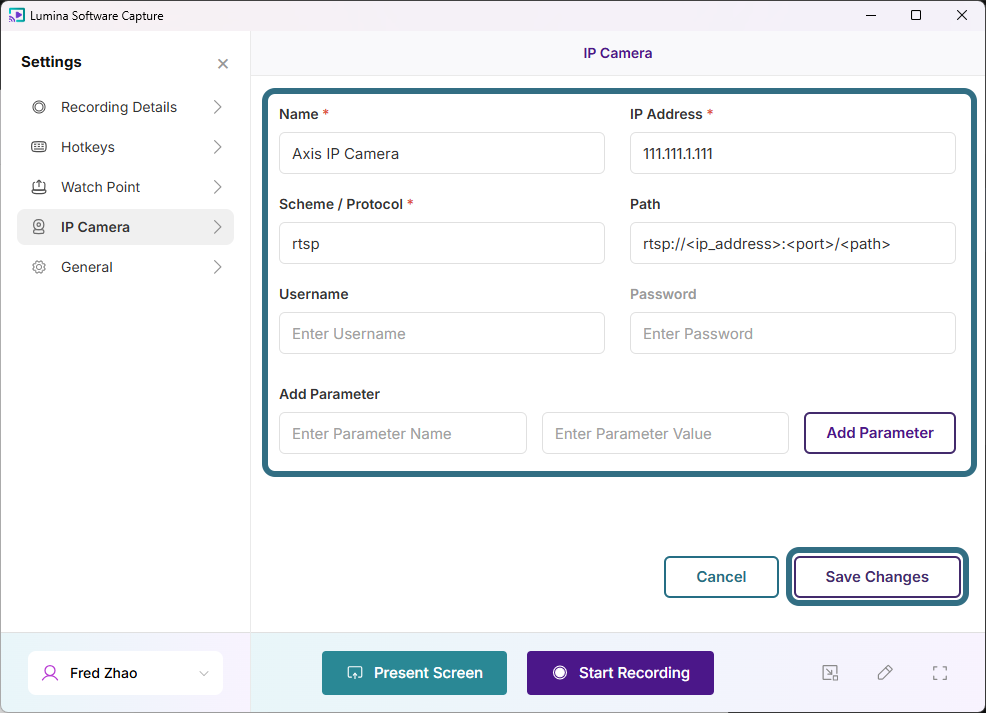986x713 pixels.
Task: Open the Fred Zhao user dropdown arrow
Action: pos(204,673)
